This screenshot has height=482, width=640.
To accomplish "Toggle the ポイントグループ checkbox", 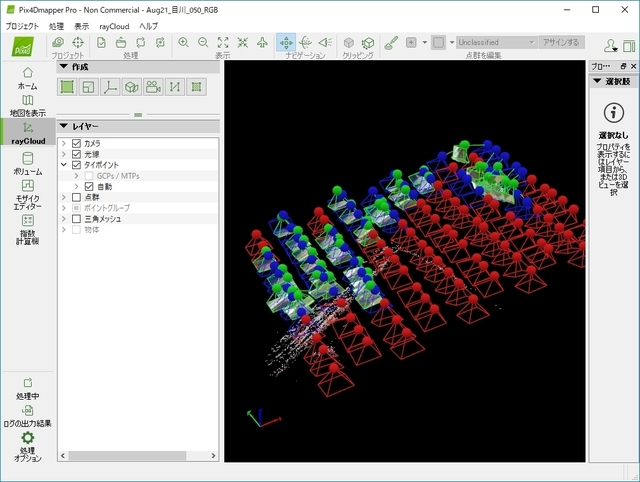I will (76, 208).
